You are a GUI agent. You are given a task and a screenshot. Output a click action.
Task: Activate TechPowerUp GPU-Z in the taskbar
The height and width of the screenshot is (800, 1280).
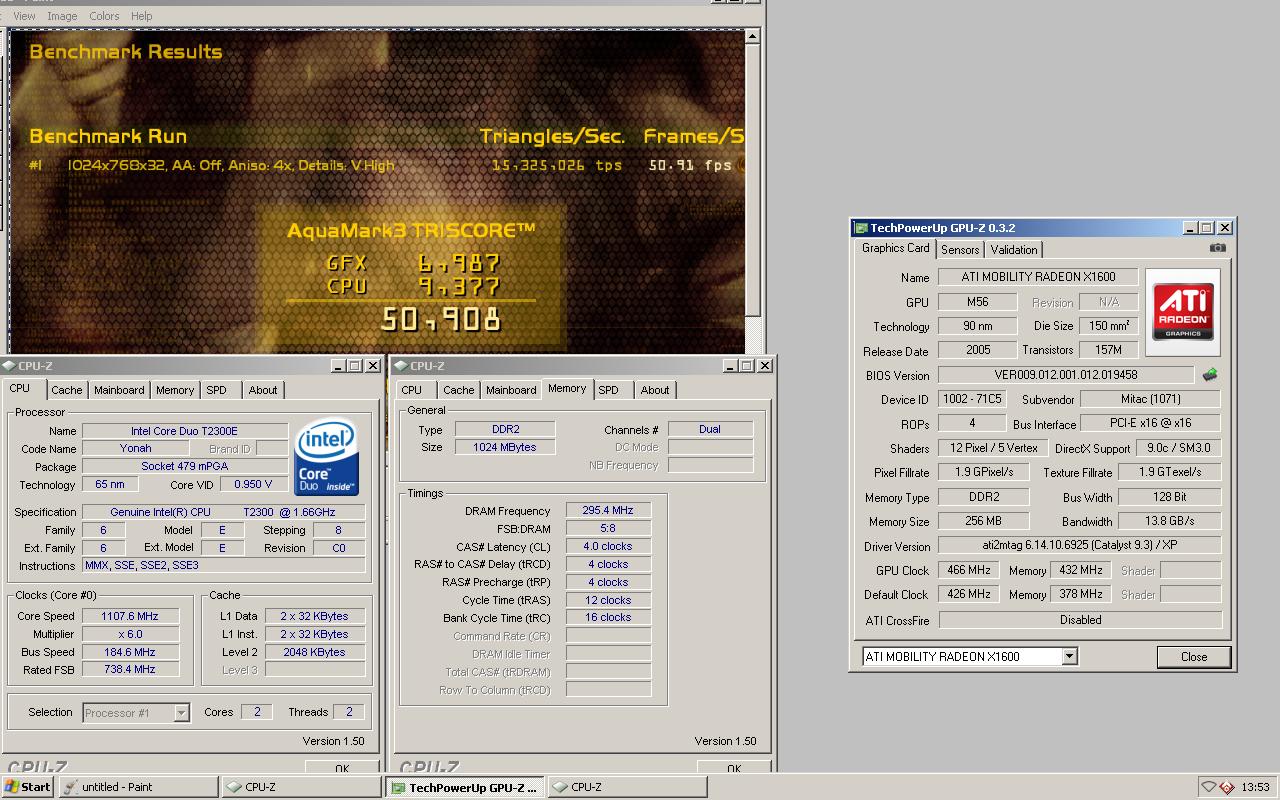(x=465, y=787)
